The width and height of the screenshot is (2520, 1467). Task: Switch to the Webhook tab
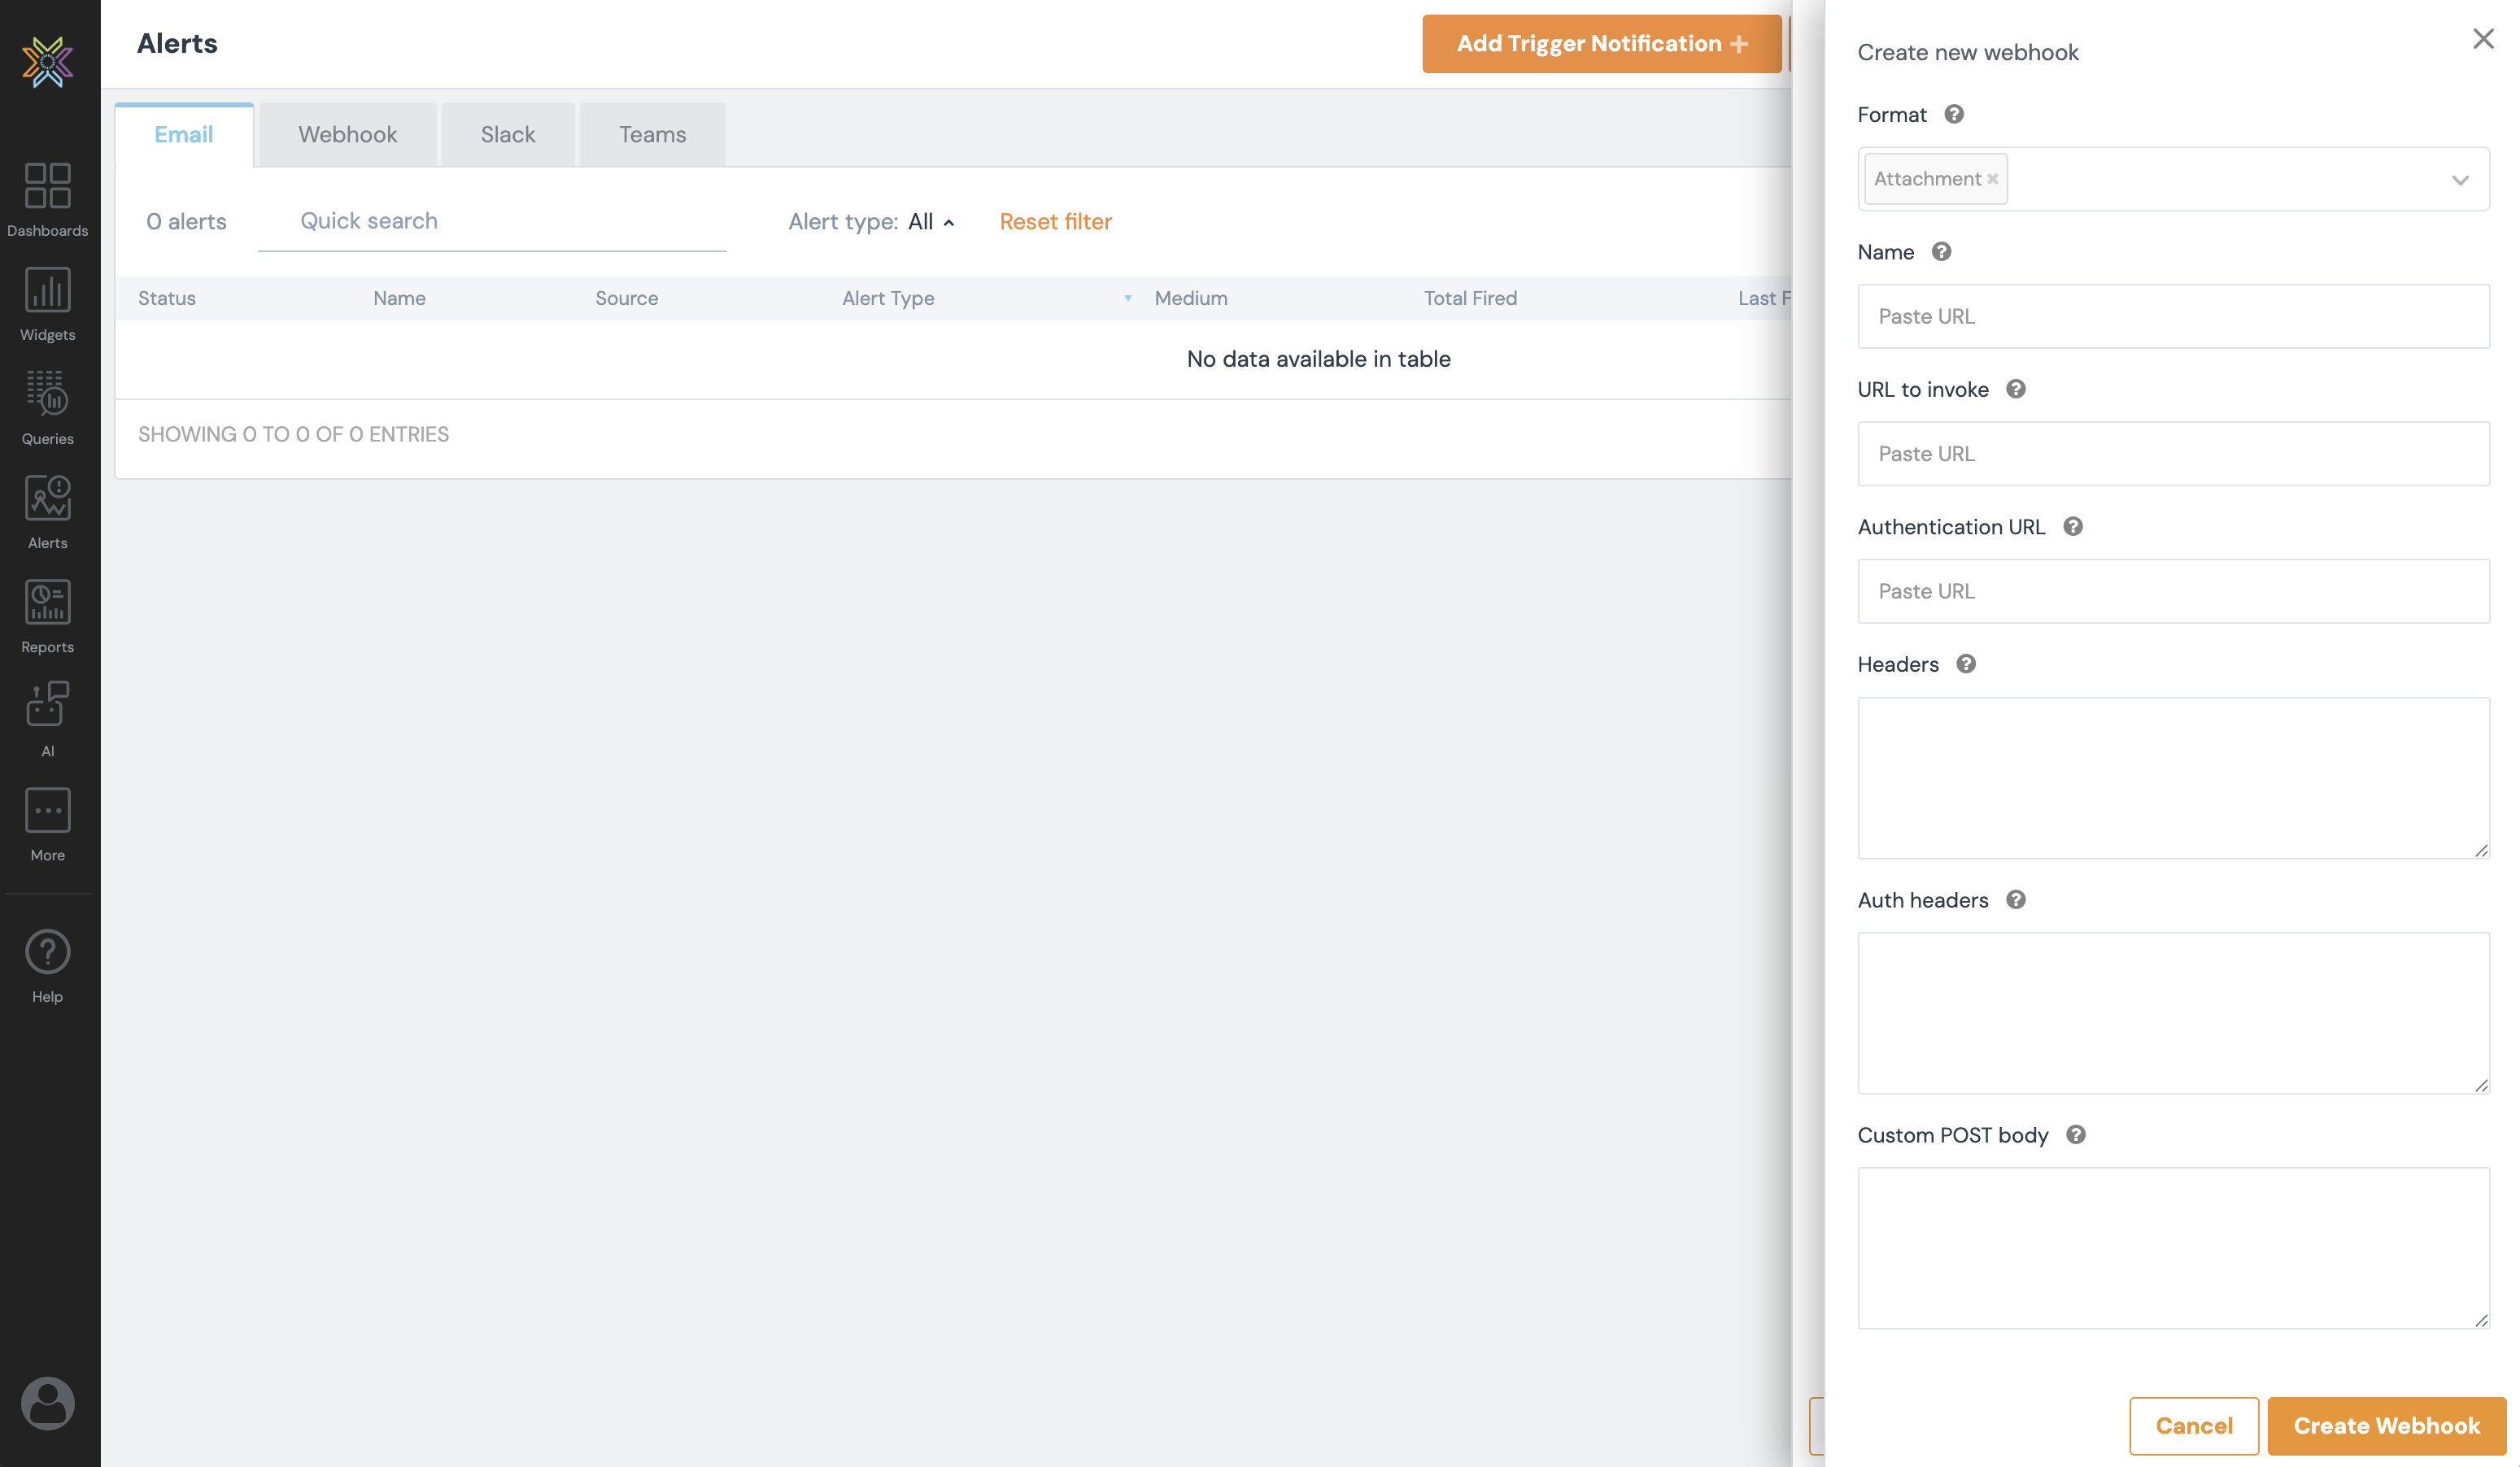[347, 134]
